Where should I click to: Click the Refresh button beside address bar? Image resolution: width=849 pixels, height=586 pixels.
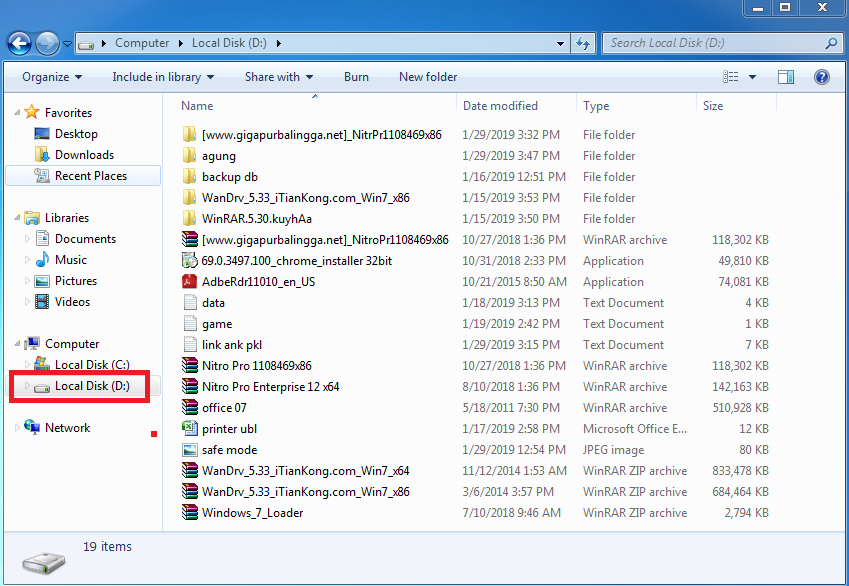pos(583,43)
